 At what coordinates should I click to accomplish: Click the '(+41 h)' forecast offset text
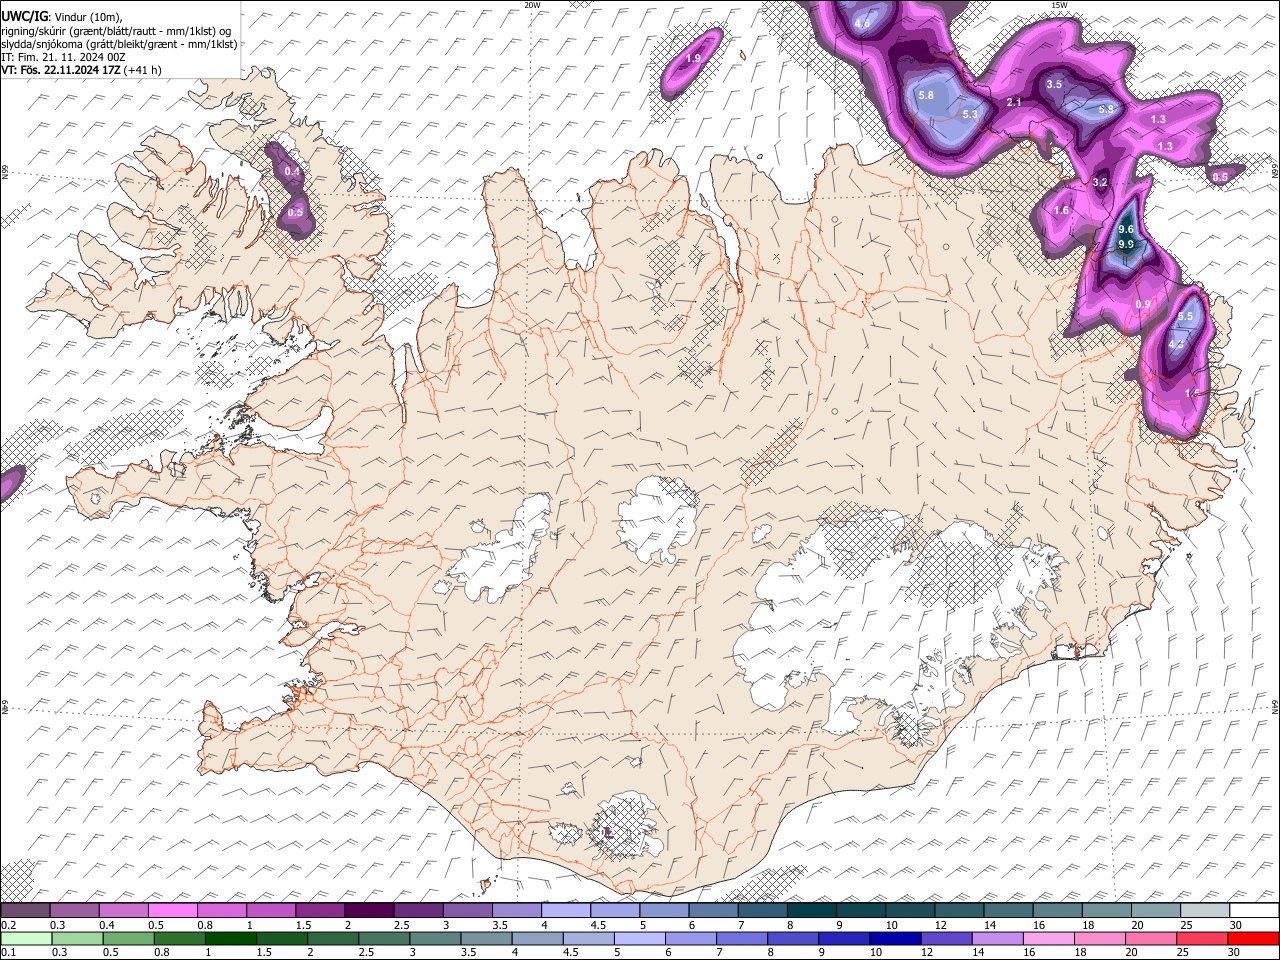pyautogui.click(x=144, y=70)
